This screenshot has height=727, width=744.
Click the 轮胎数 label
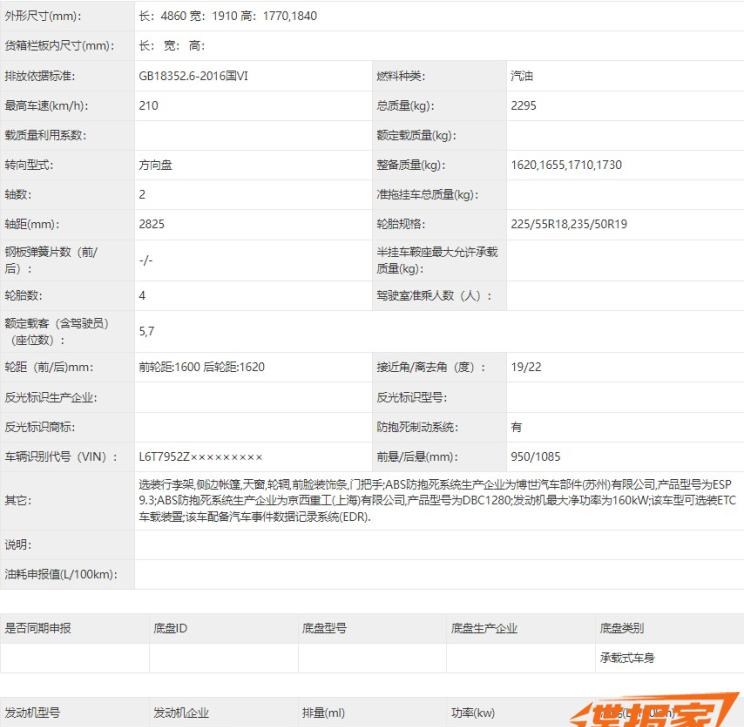point(23,296)
